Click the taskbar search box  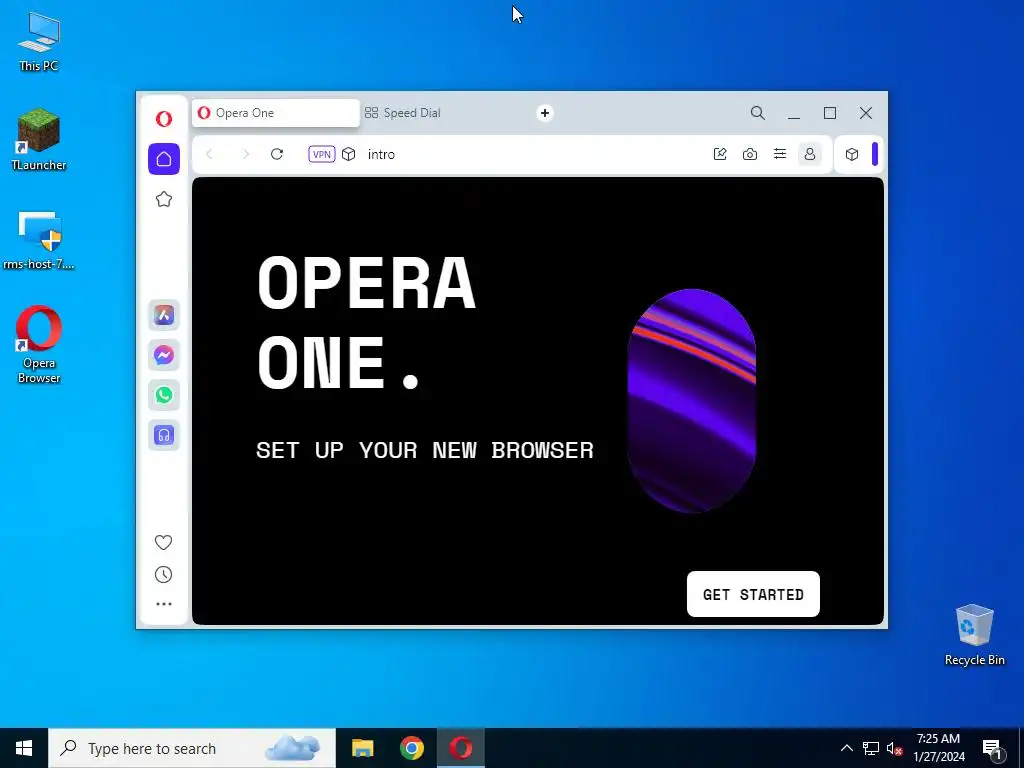192,748
